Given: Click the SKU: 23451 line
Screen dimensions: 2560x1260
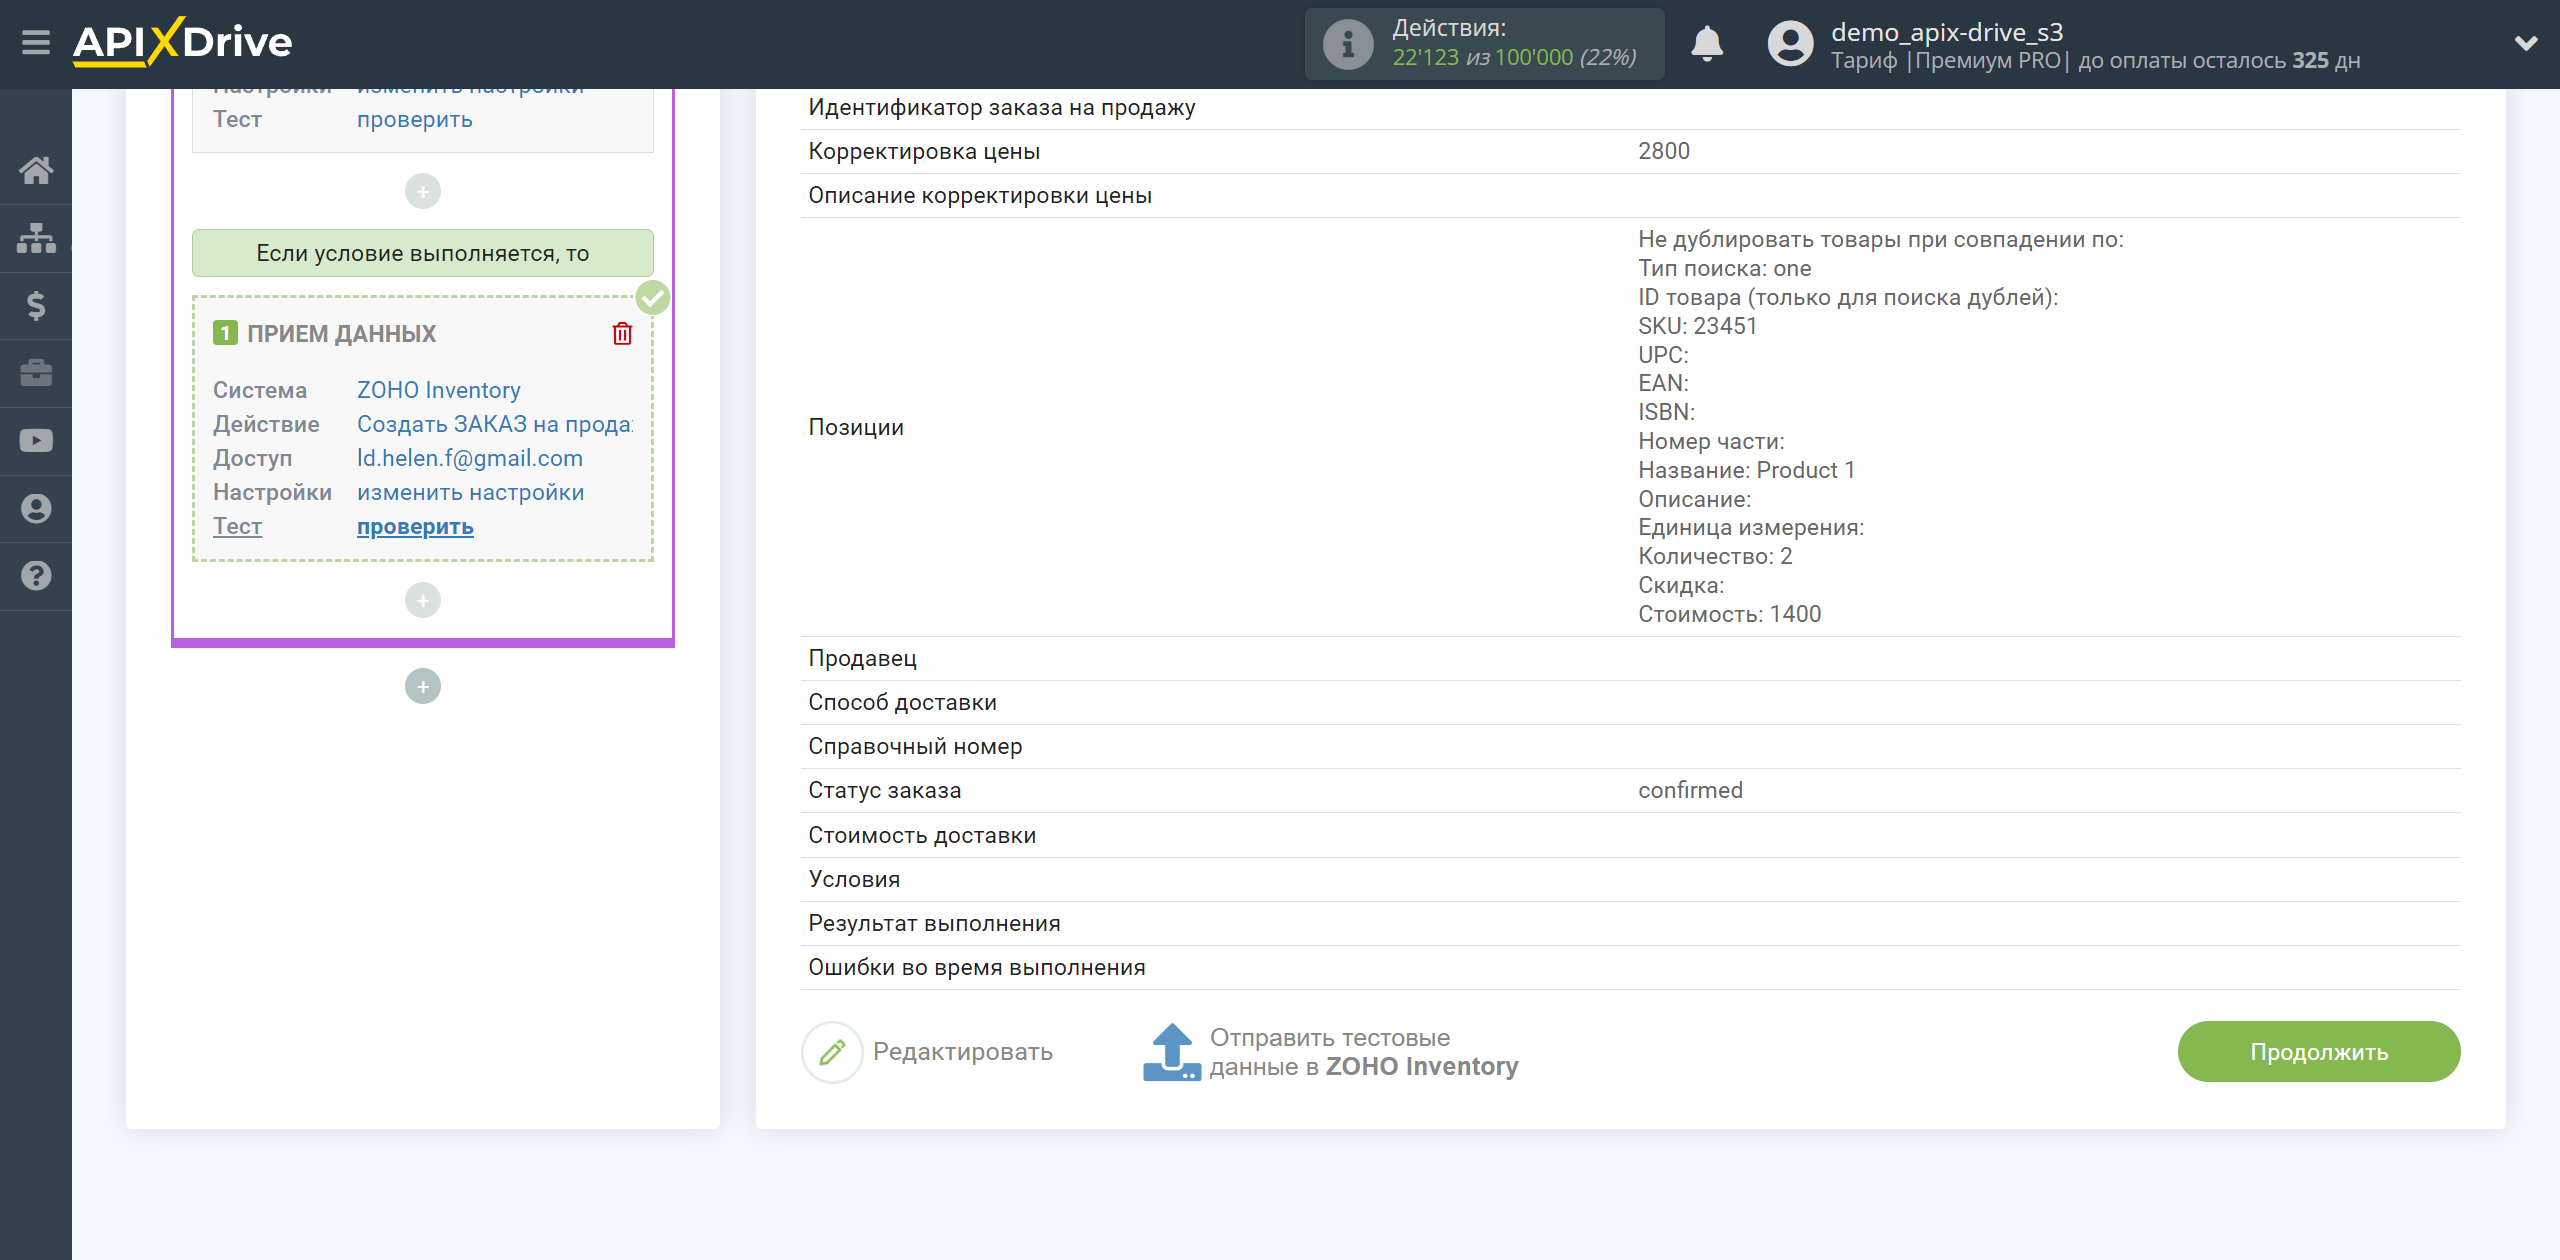Looking at the screenshot, I should (x=1697, y=326).
